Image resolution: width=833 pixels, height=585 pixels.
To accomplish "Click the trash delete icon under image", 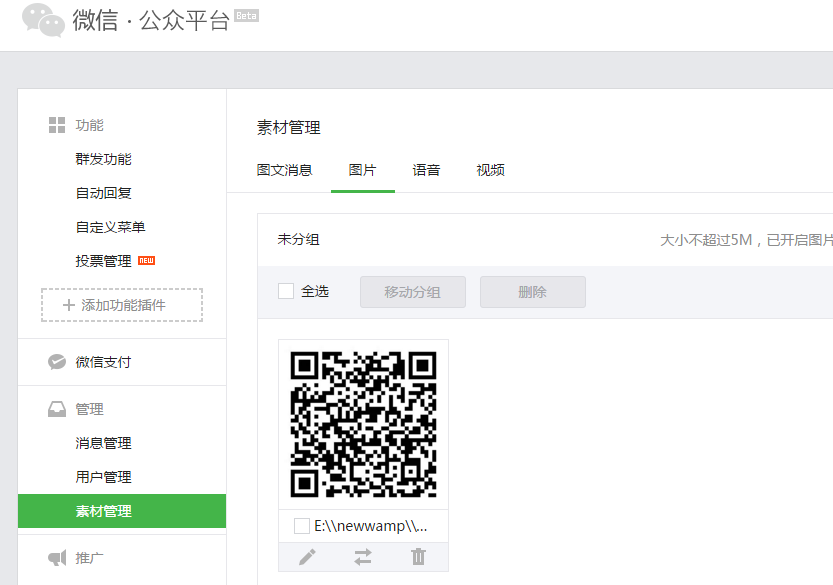I will (419, 557).
